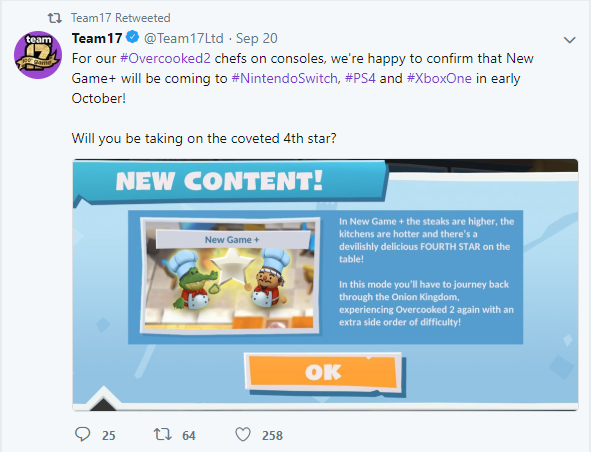The height and width of the screenshot is (453, 591).
Task: Click the Team17 Retweeted label
Action: click(121, 18)
